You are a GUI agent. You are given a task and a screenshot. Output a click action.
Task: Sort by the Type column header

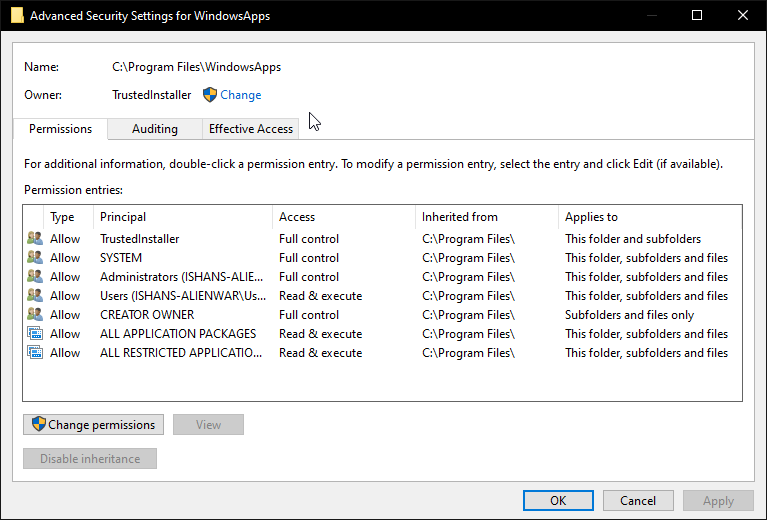pos(68,217)
